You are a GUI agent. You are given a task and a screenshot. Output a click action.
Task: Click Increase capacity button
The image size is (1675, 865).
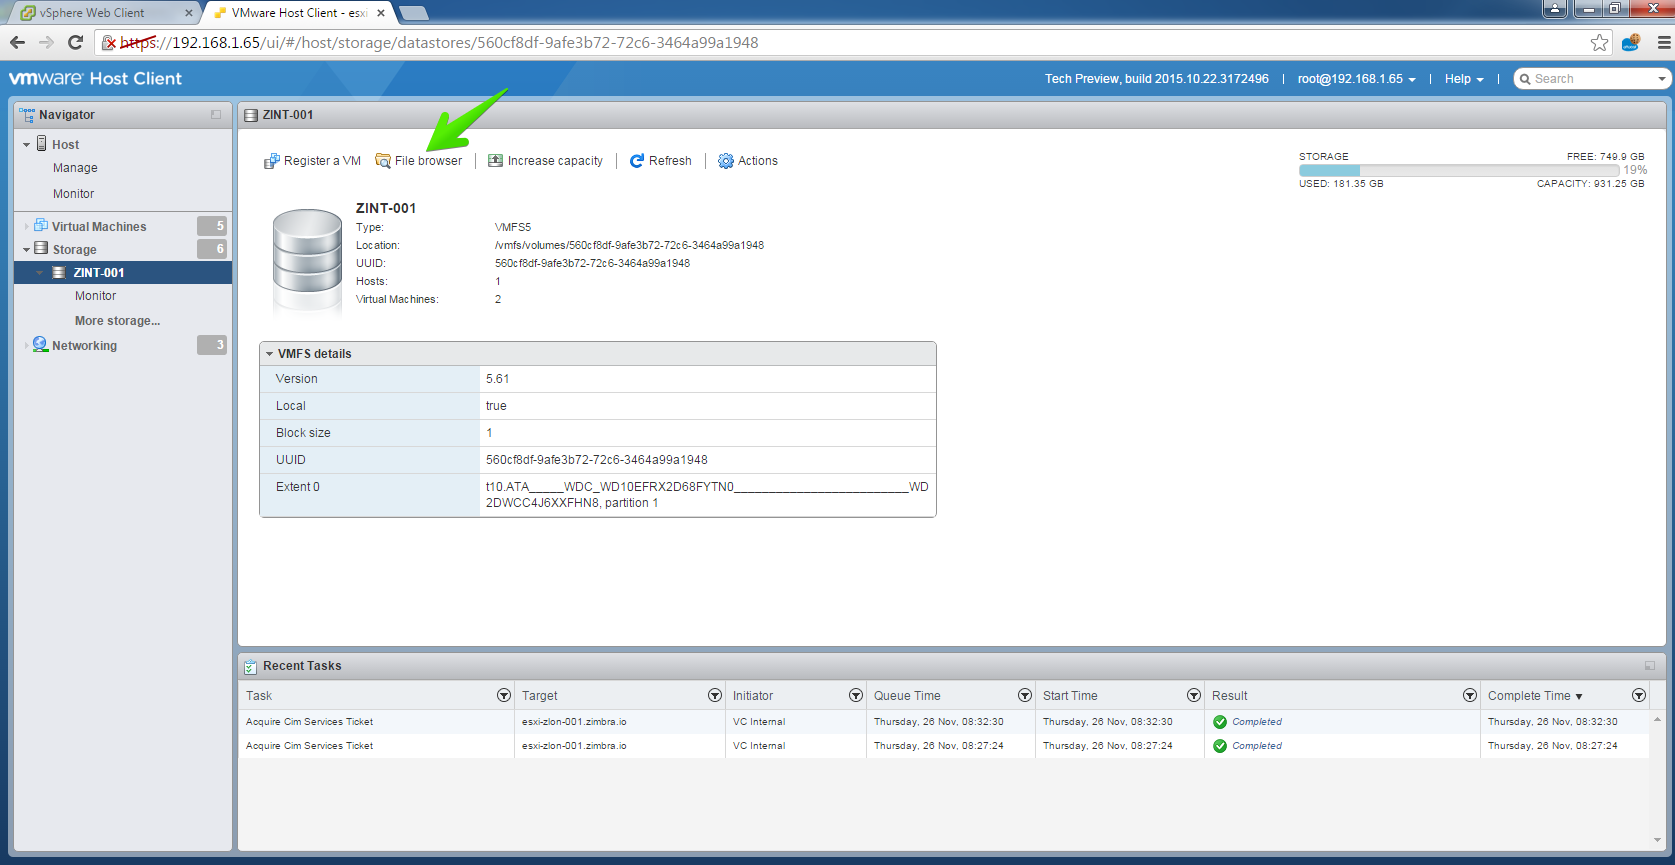pos(545,161)
